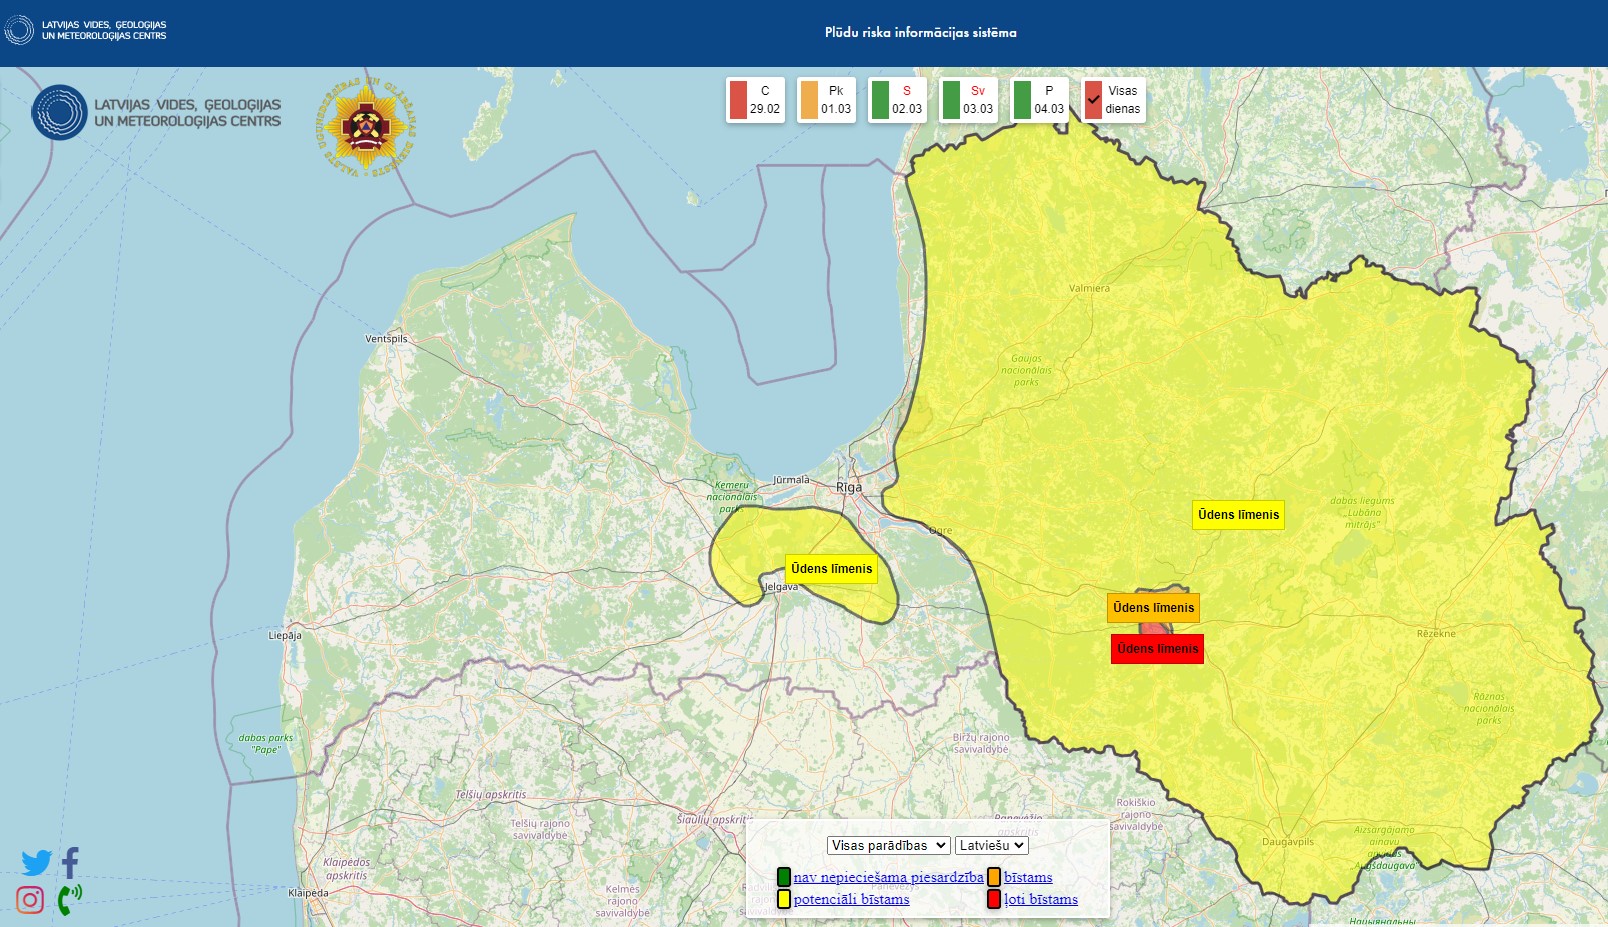Click the LVĢMC logo on the map
The width and height of the screenshot is (1608, 927).
pyautogui.click(x=157, y=113)
